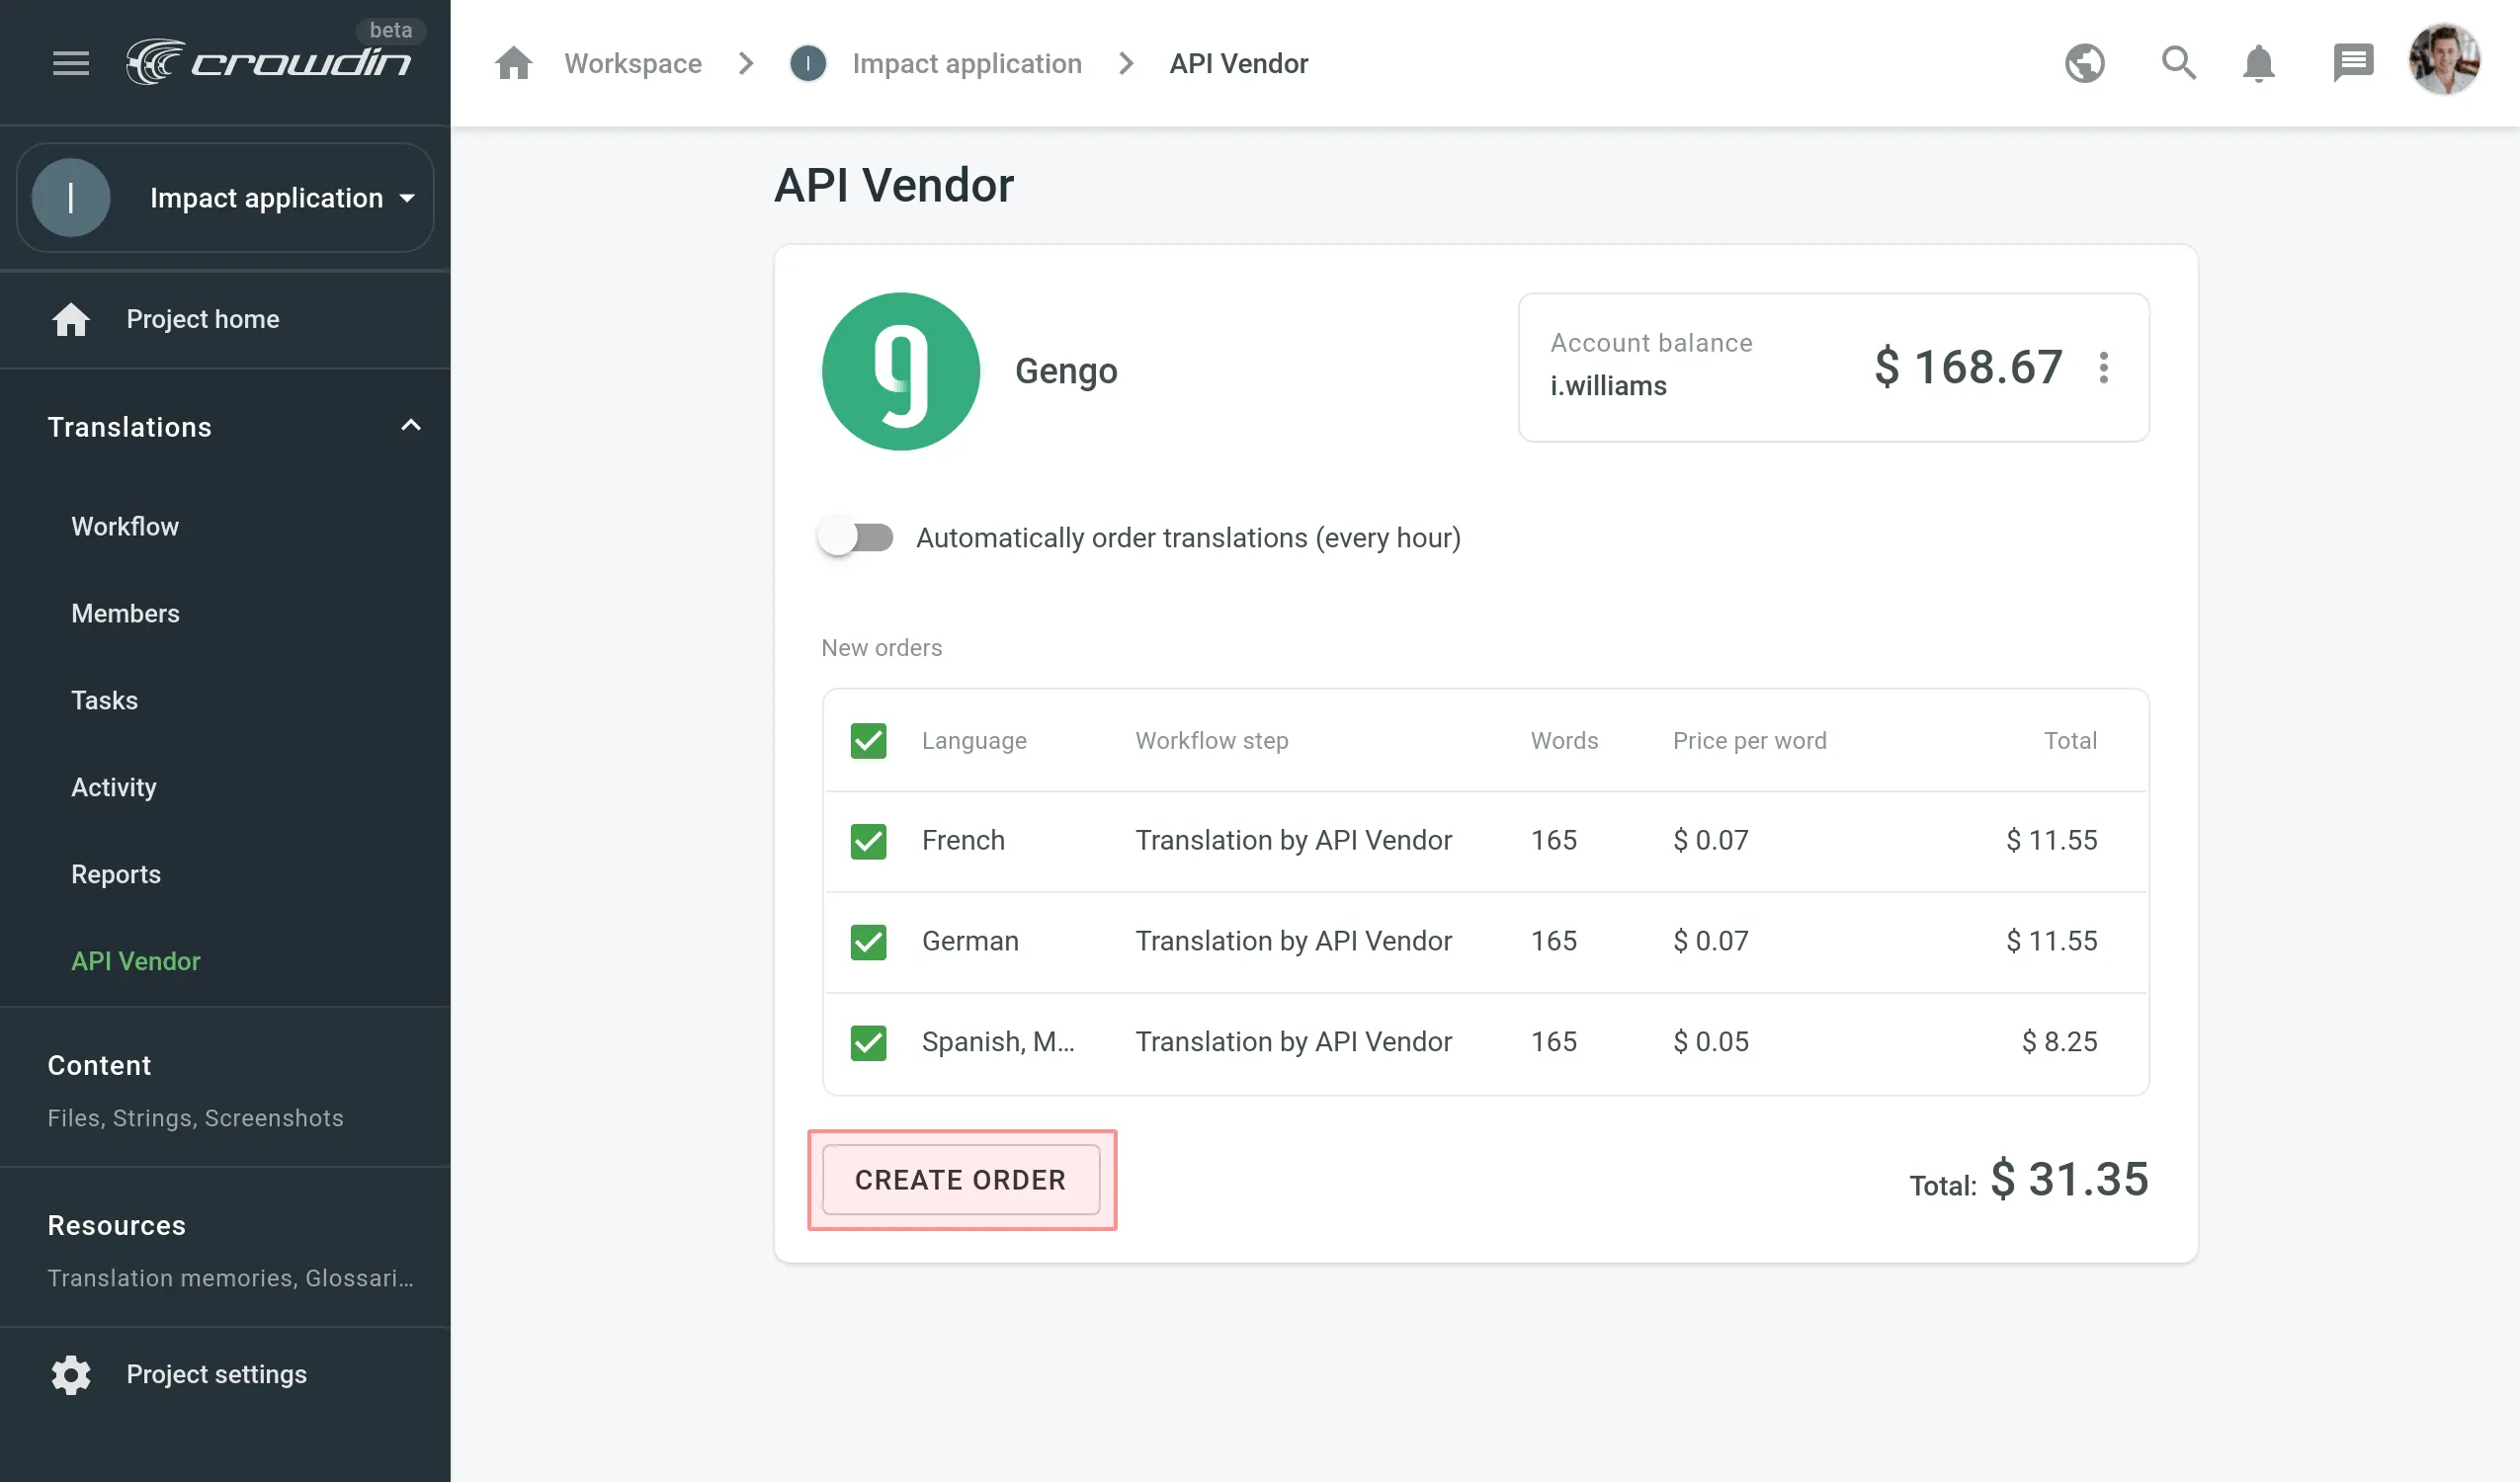
Task: Open the hamburger menu icon
Action: point(71,63)
